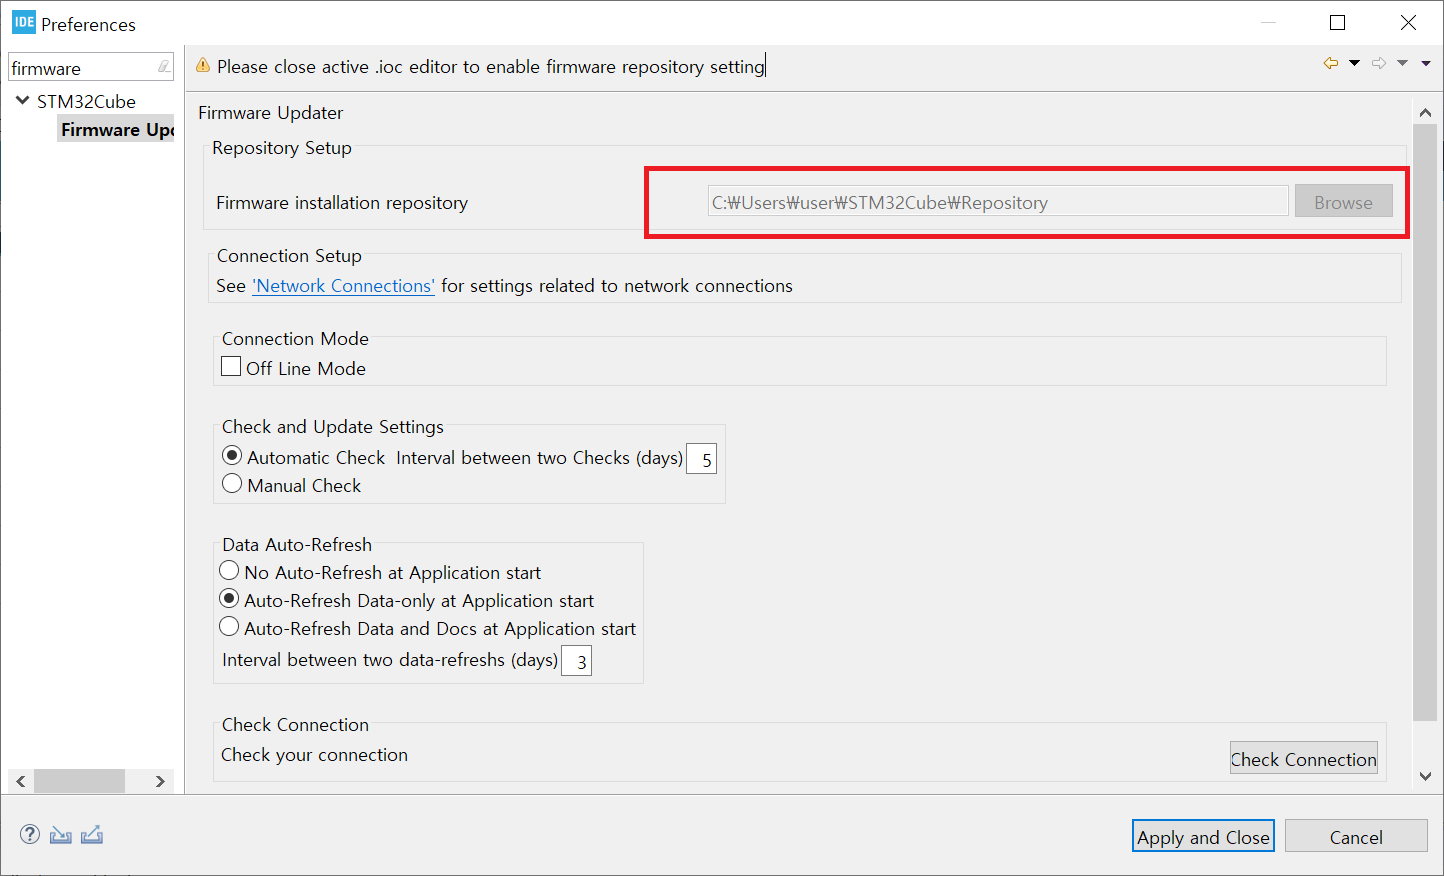Screen dimensions: 1444x876
Task: Click the interval between two checks field
Action: (702, 459)
